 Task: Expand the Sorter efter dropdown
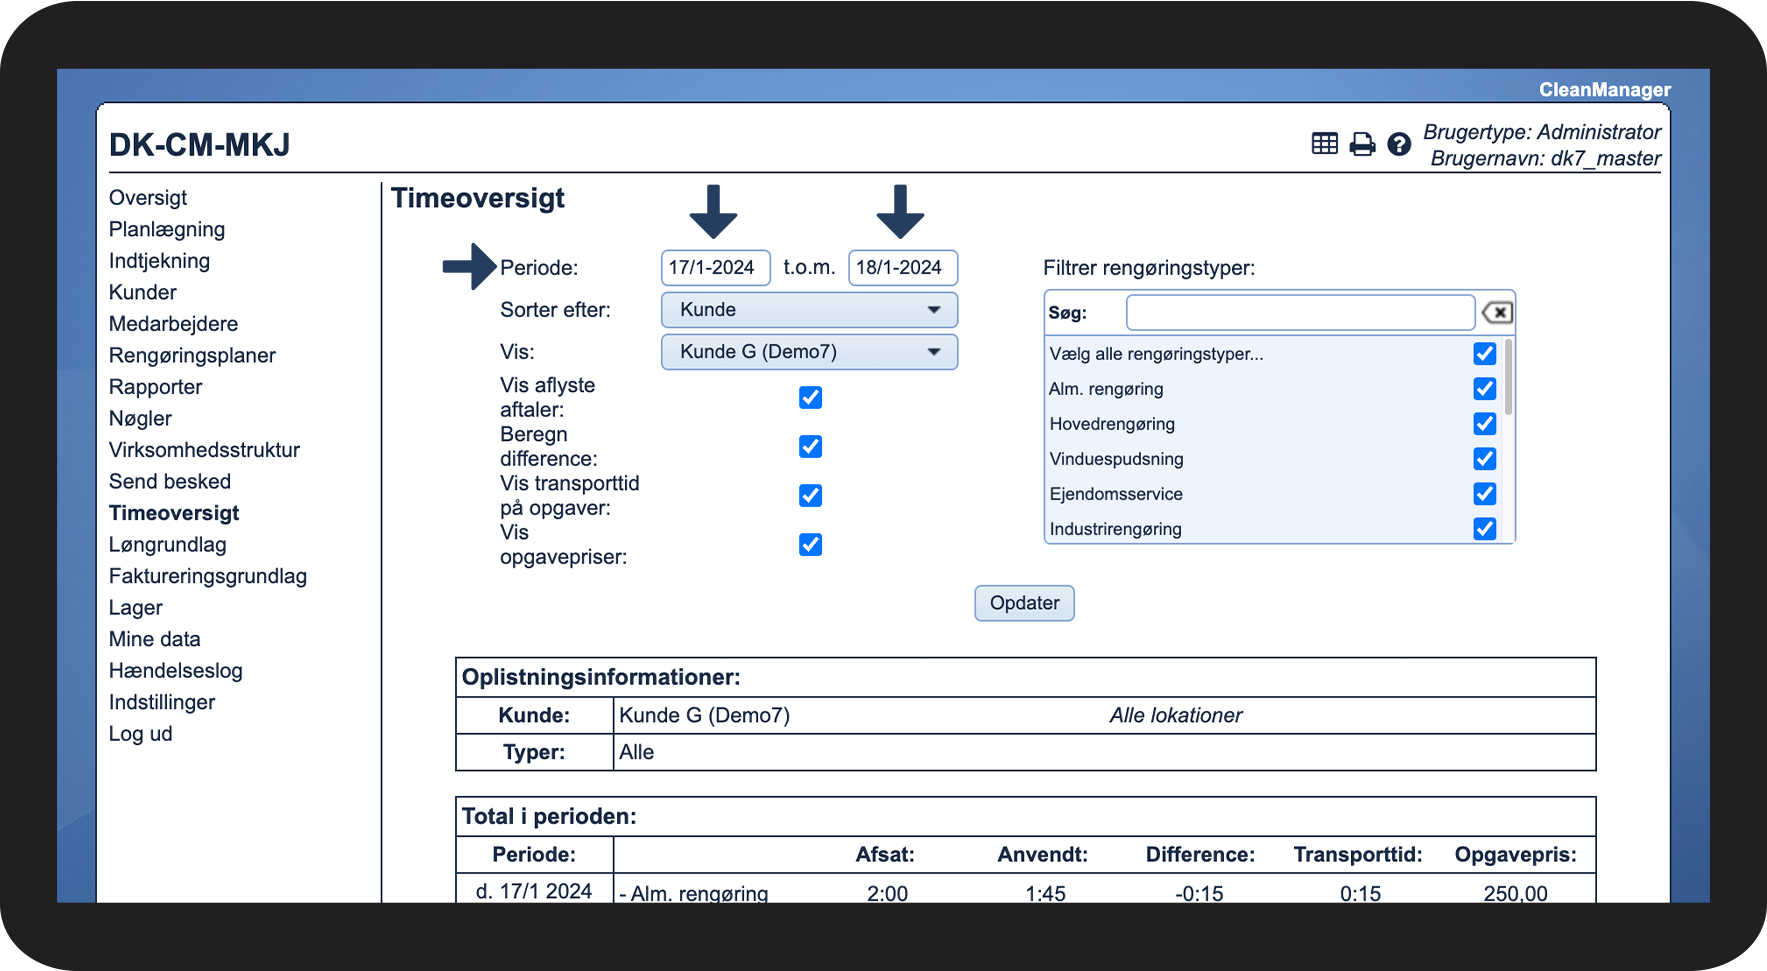(x=809, y=310)
